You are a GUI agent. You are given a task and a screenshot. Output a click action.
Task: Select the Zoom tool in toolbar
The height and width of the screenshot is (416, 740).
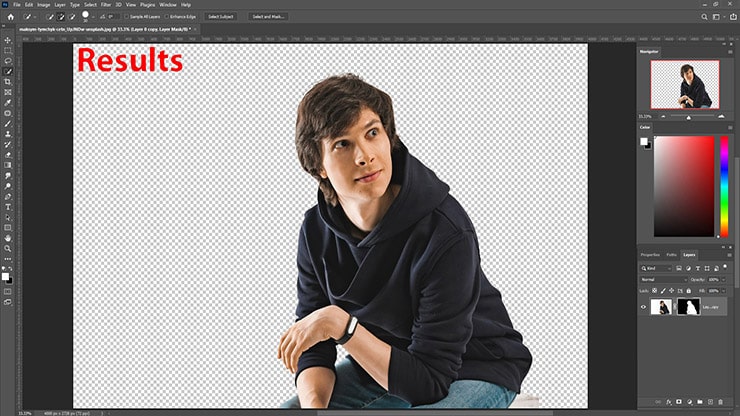(x=8, y=248)
